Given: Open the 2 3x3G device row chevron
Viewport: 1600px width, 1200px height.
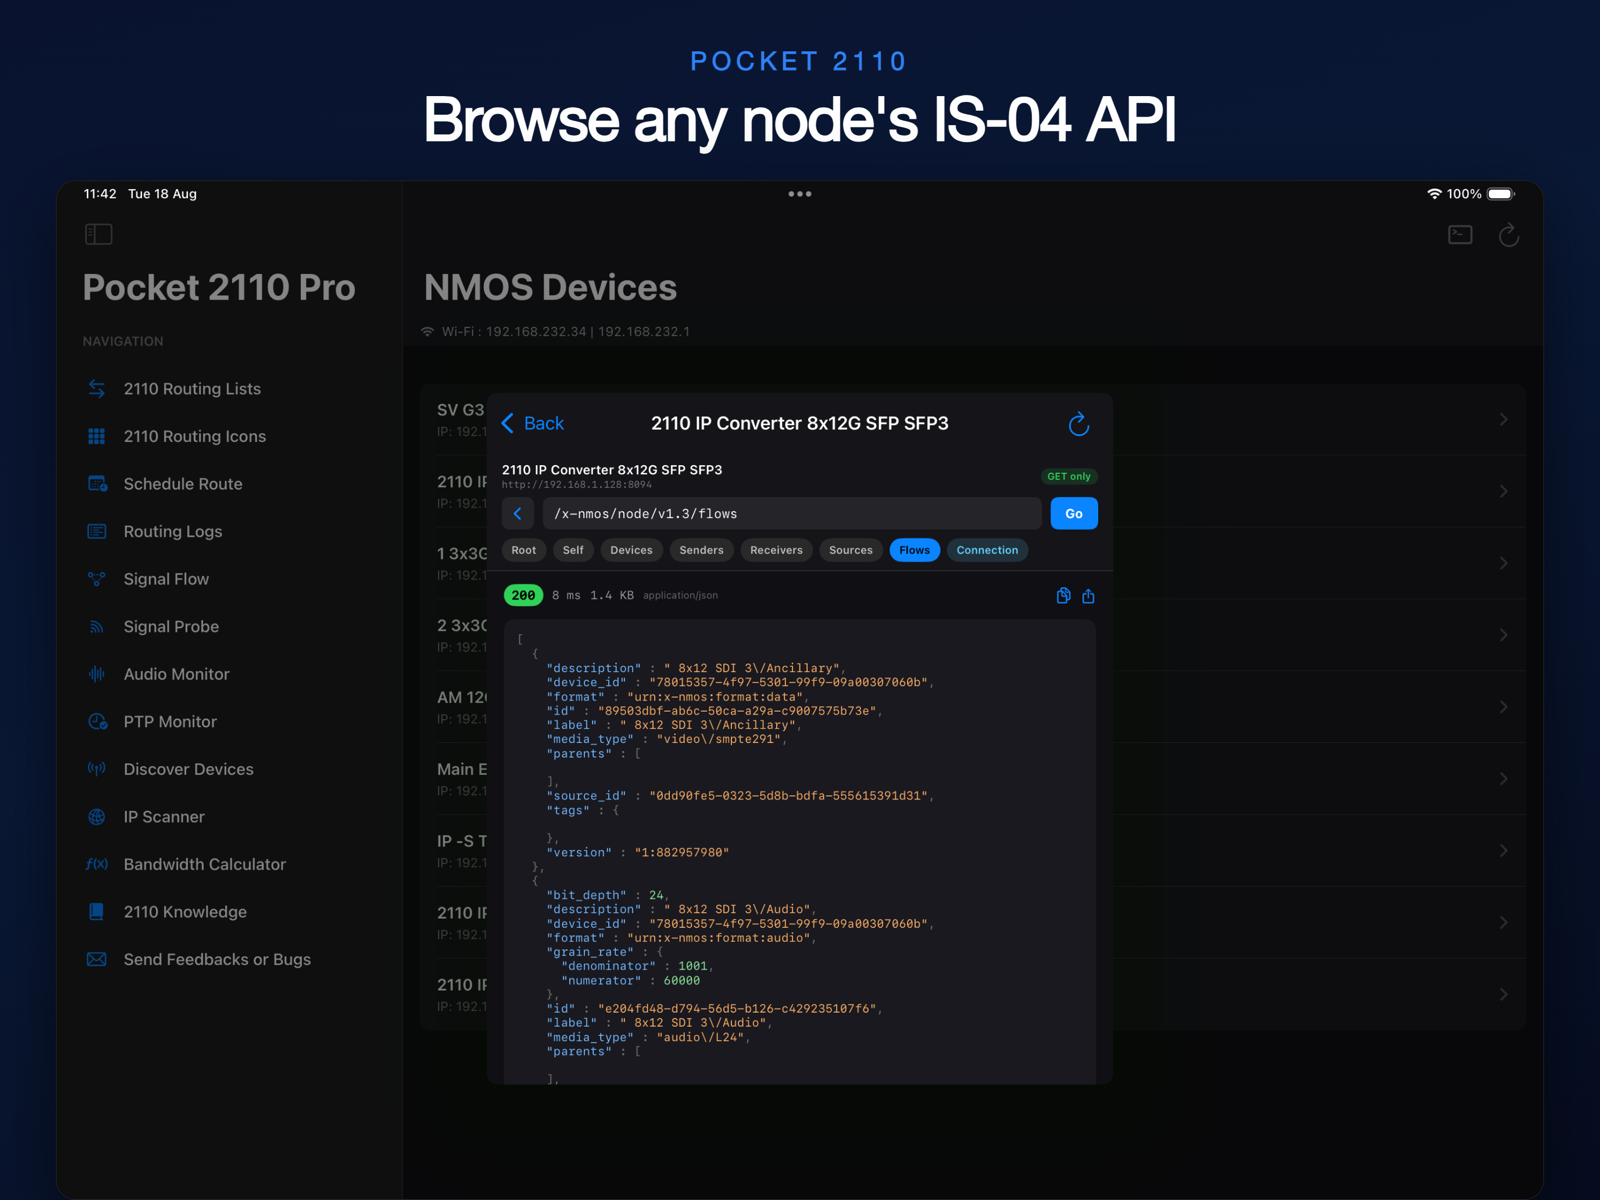Looking at the screenshot, I should click(x=1503, y=635).
